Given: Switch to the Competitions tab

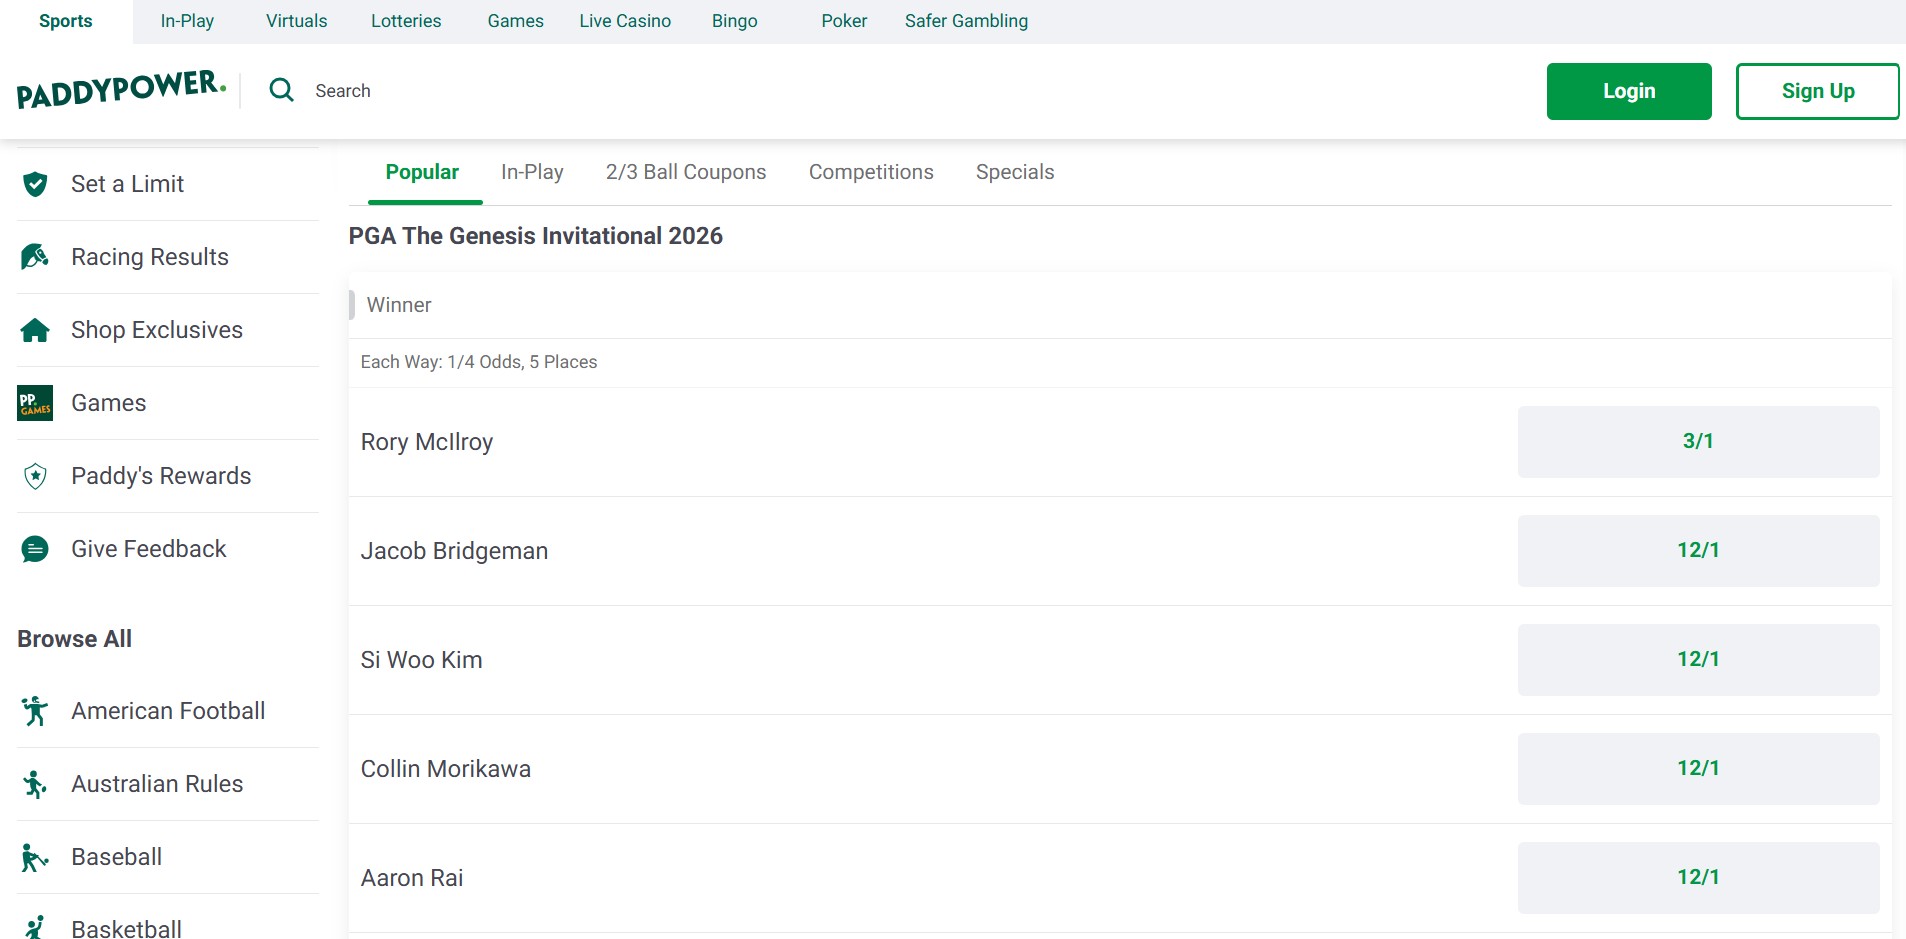Looking at the screenshot, I should (870, 172).
